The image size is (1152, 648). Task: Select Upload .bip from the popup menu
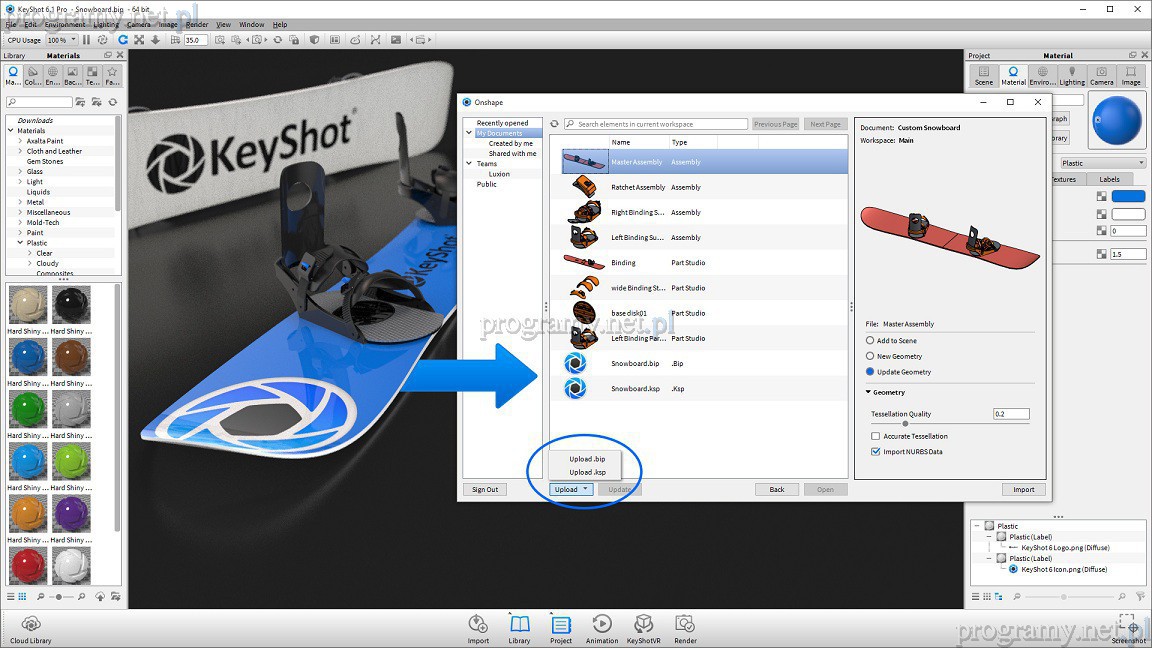[587, 459]
